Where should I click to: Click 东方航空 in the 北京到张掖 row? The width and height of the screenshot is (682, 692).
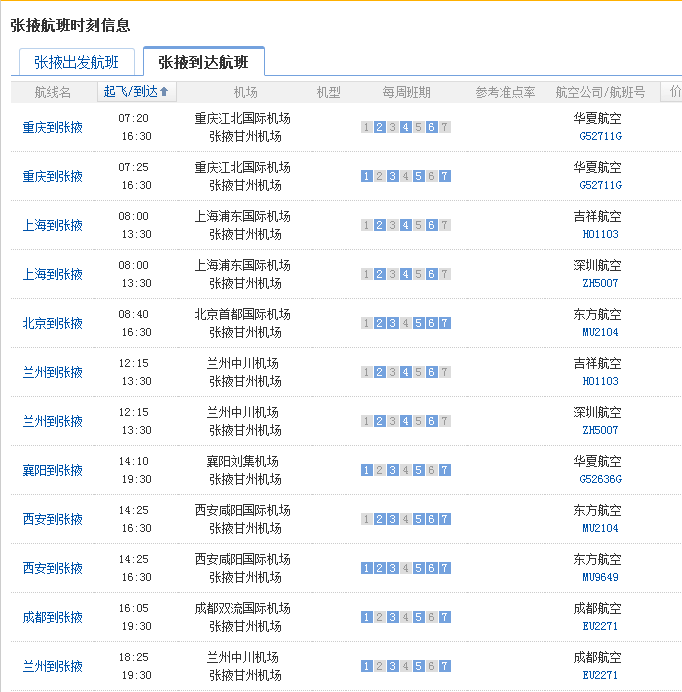click(597, 315)
